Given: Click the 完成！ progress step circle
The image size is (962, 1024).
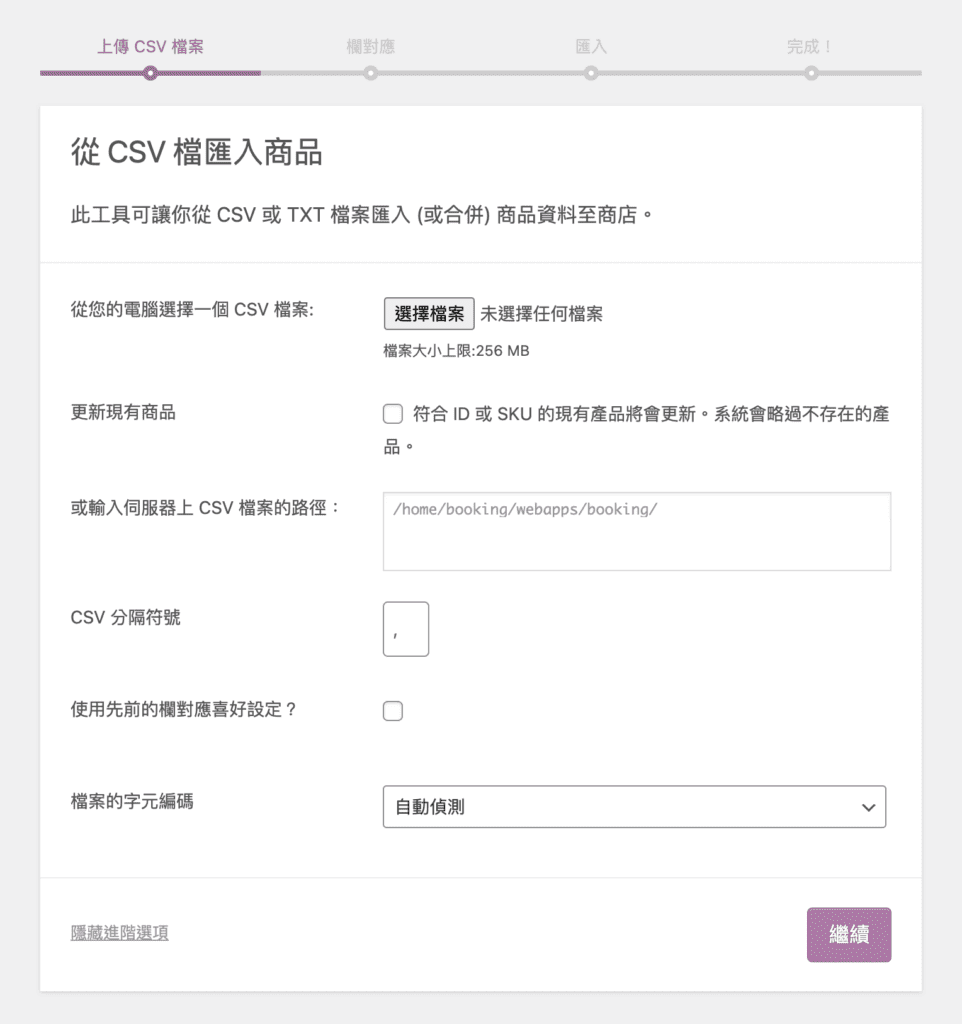Looking at the screenshot, I should point(809,72).
